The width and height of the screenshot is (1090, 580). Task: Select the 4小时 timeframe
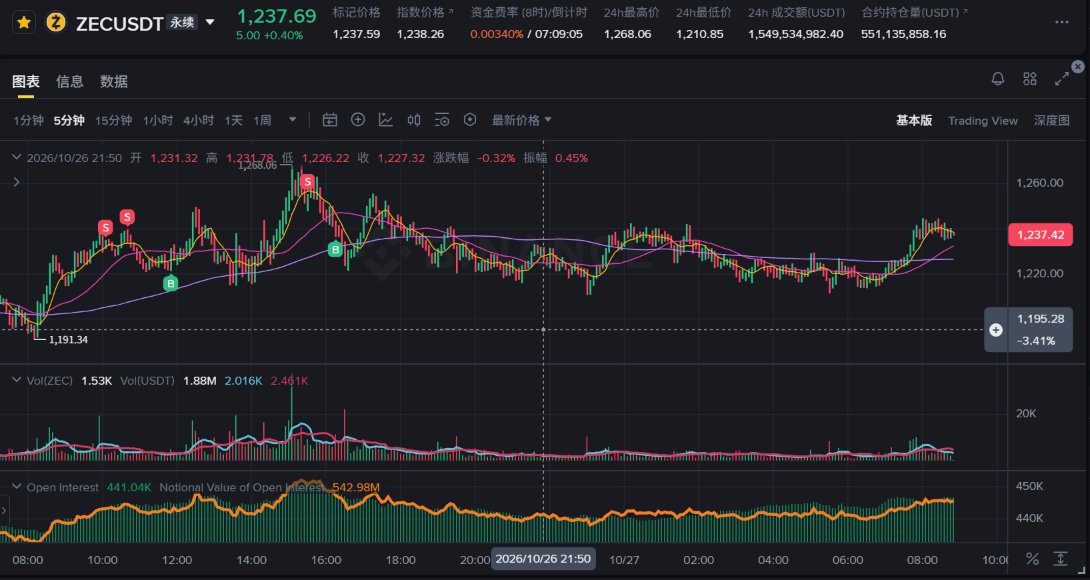pos(199,120)
